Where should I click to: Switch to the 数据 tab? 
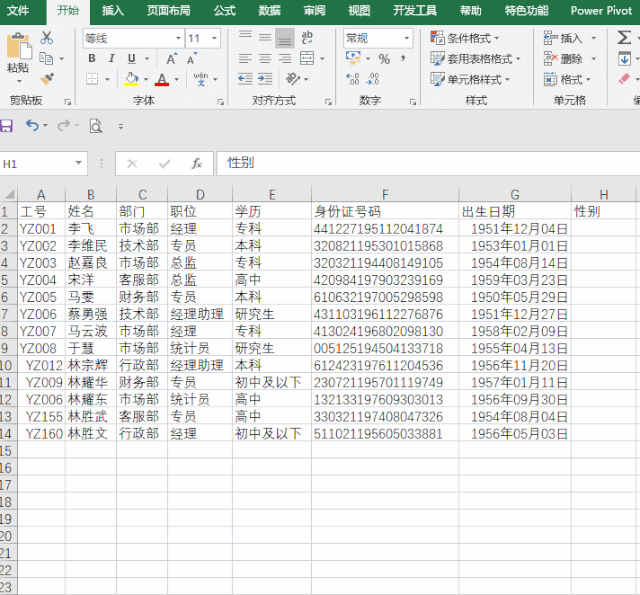pos(269,11)
